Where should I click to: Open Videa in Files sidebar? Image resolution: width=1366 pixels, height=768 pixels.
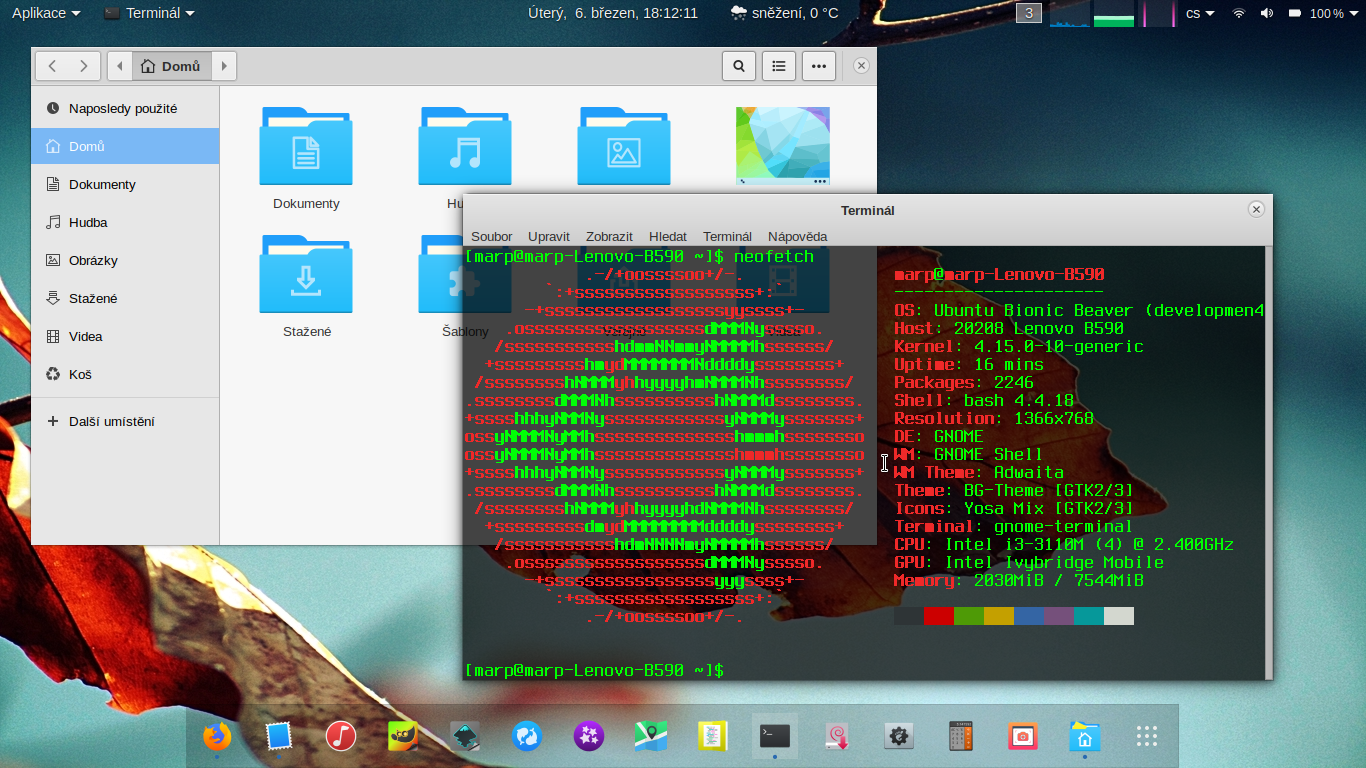pos(125,336)
